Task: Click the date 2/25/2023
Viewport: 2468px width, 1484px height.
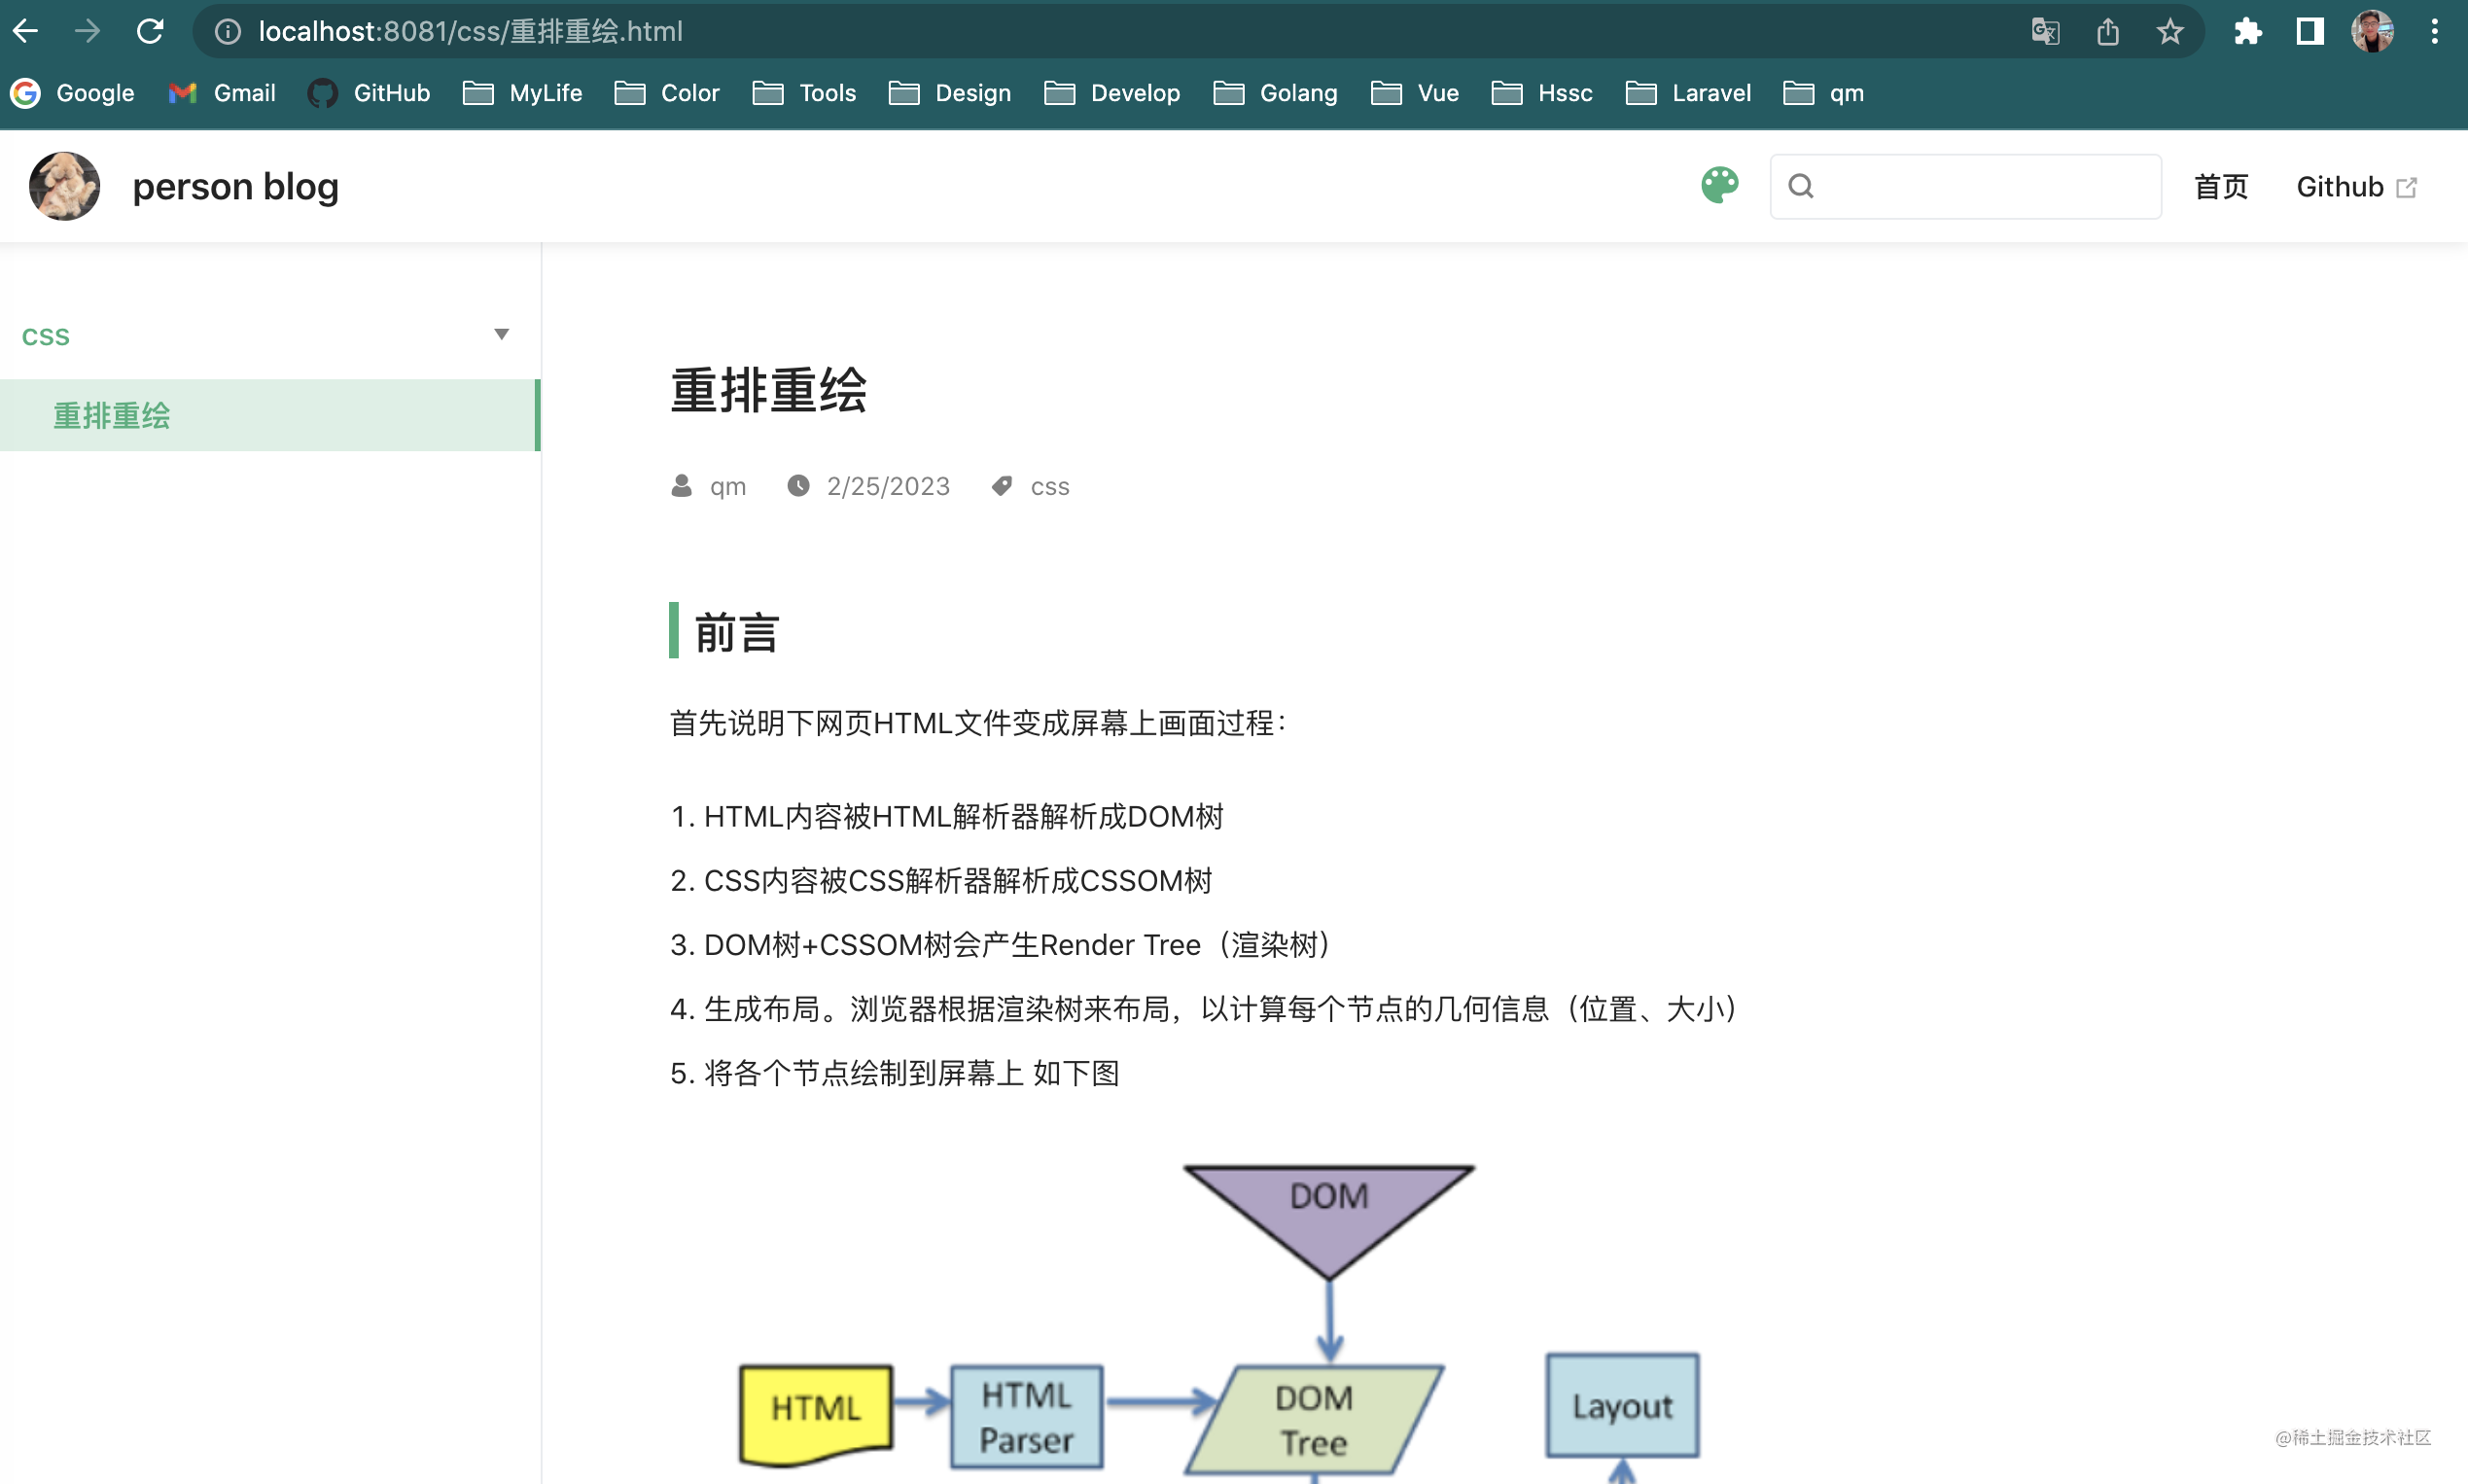Action: (888, 486)
